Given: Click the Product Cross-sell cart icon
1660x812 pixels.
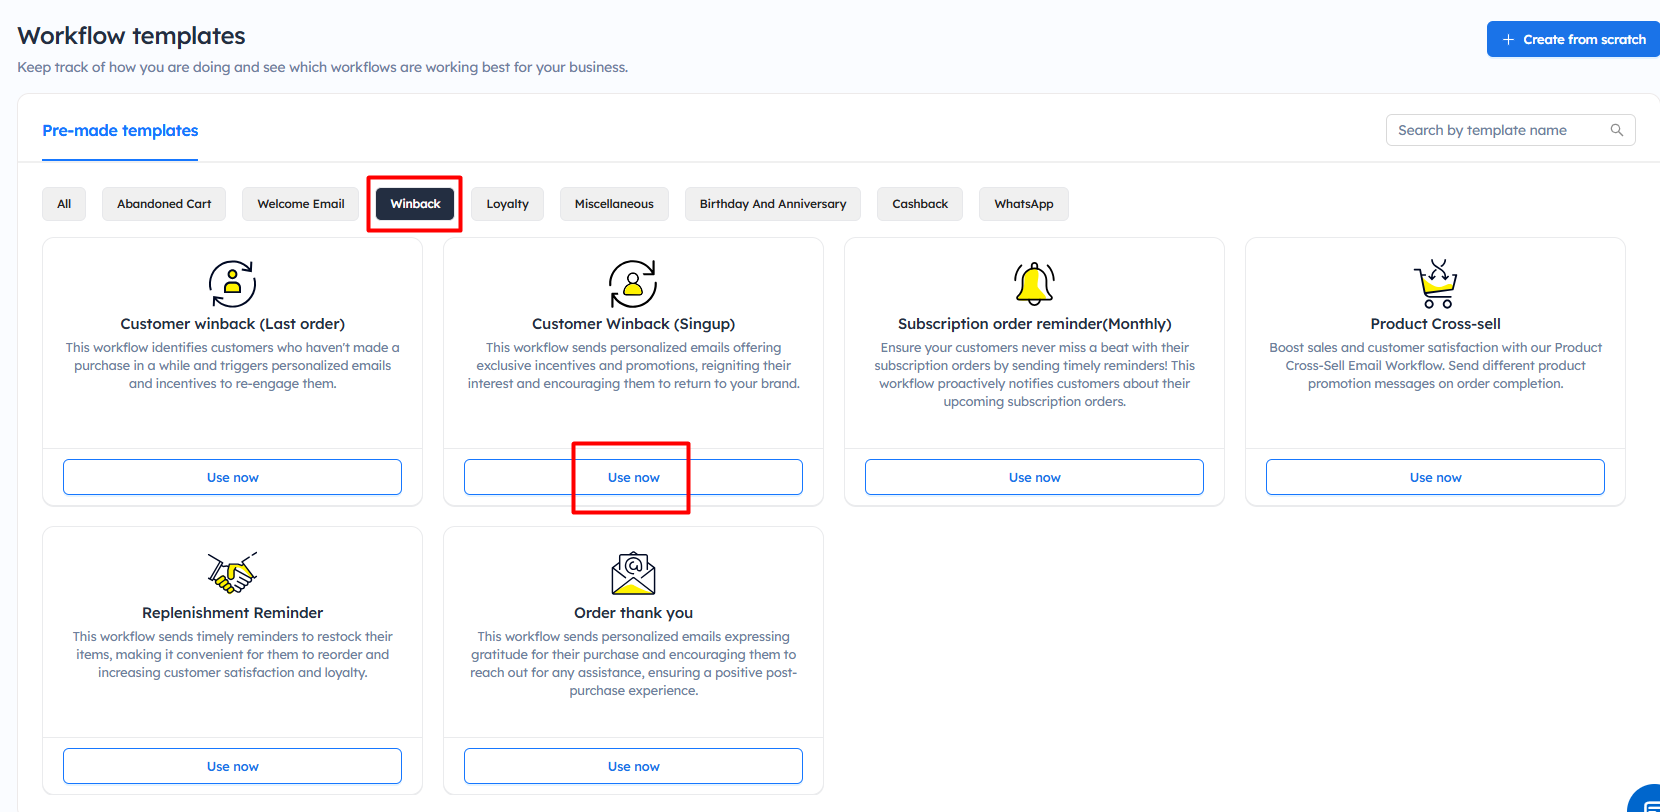Looking at the screenshot, I should click(1435, 284).
